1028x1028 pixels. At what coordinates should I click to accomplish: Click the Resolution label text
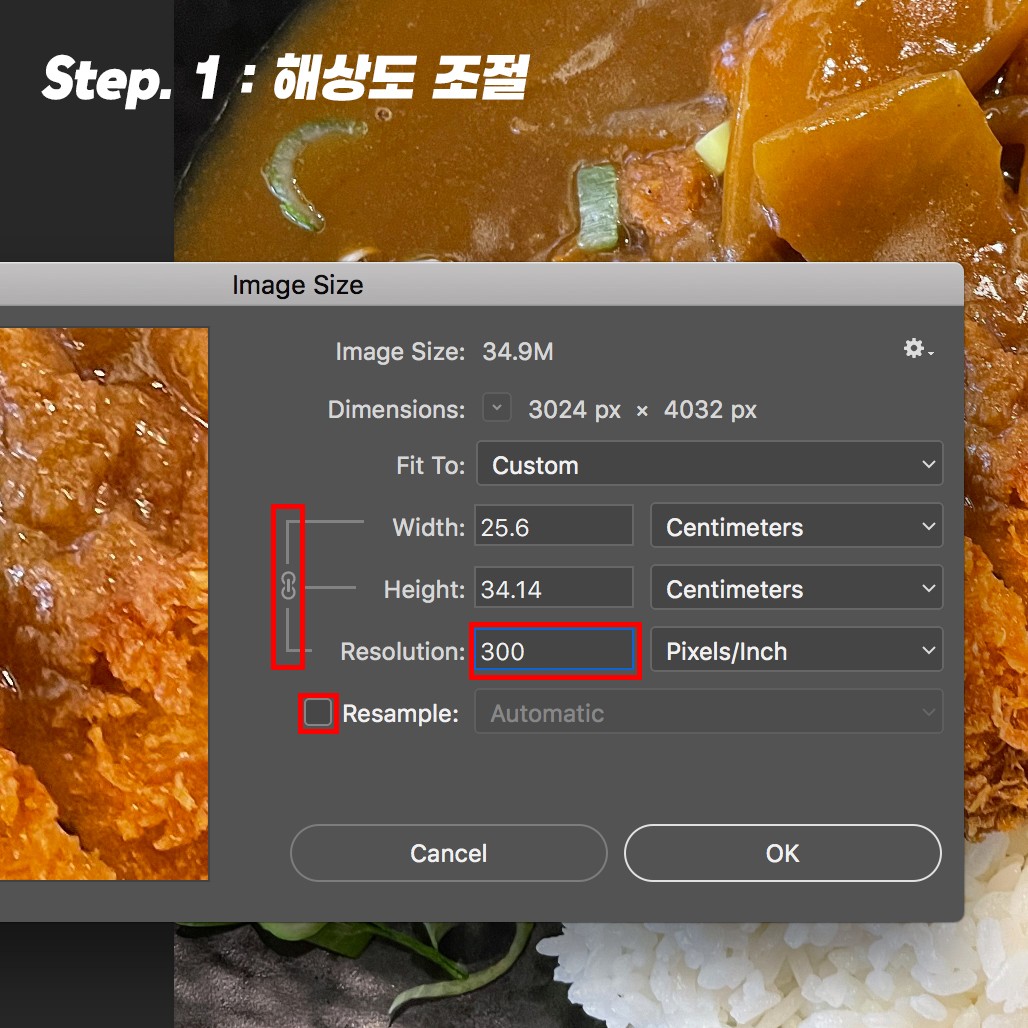tap(403, 652)
